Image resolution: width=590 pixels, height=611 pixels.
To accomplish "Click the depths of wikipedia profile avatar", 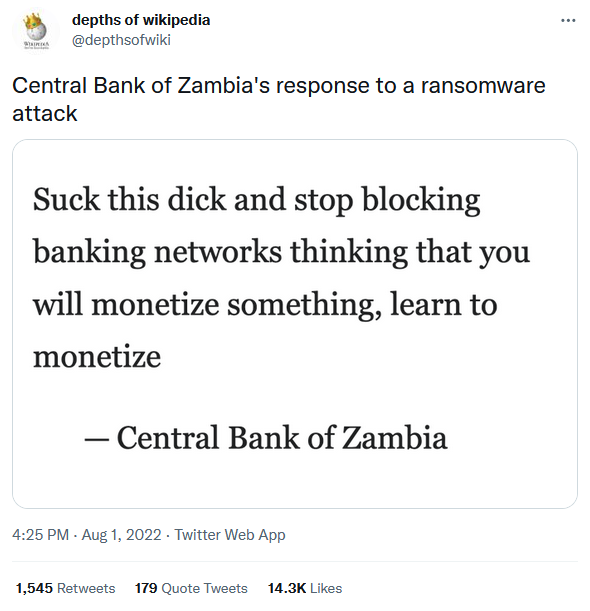I will (x=36, y=32).
